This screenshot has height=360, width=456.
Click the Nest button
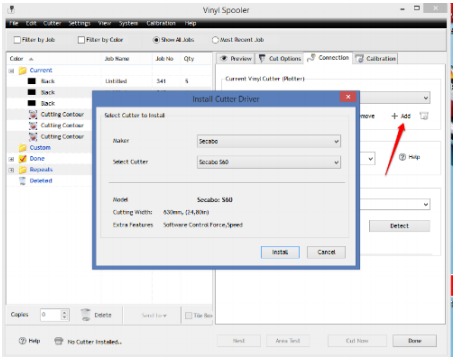[239, 341]
